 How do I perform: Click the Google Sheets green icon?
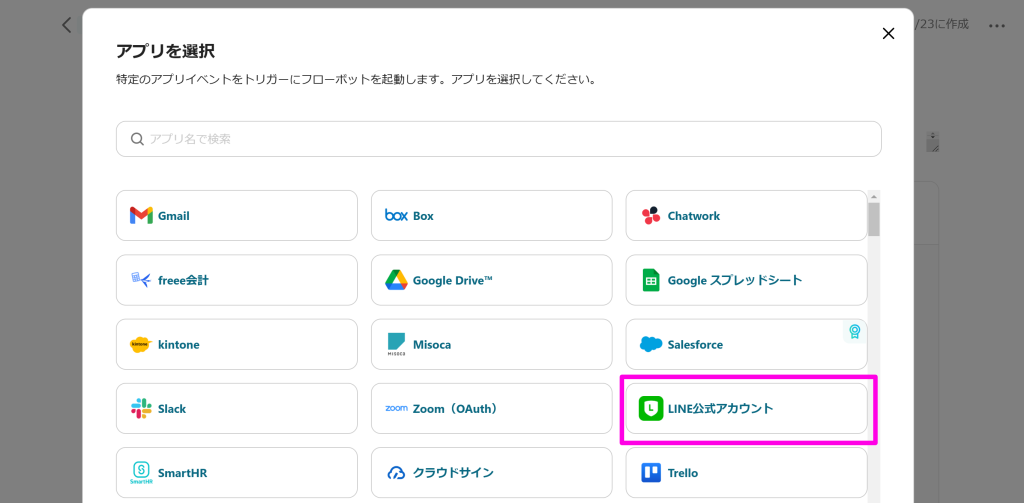tap(650, 280)
